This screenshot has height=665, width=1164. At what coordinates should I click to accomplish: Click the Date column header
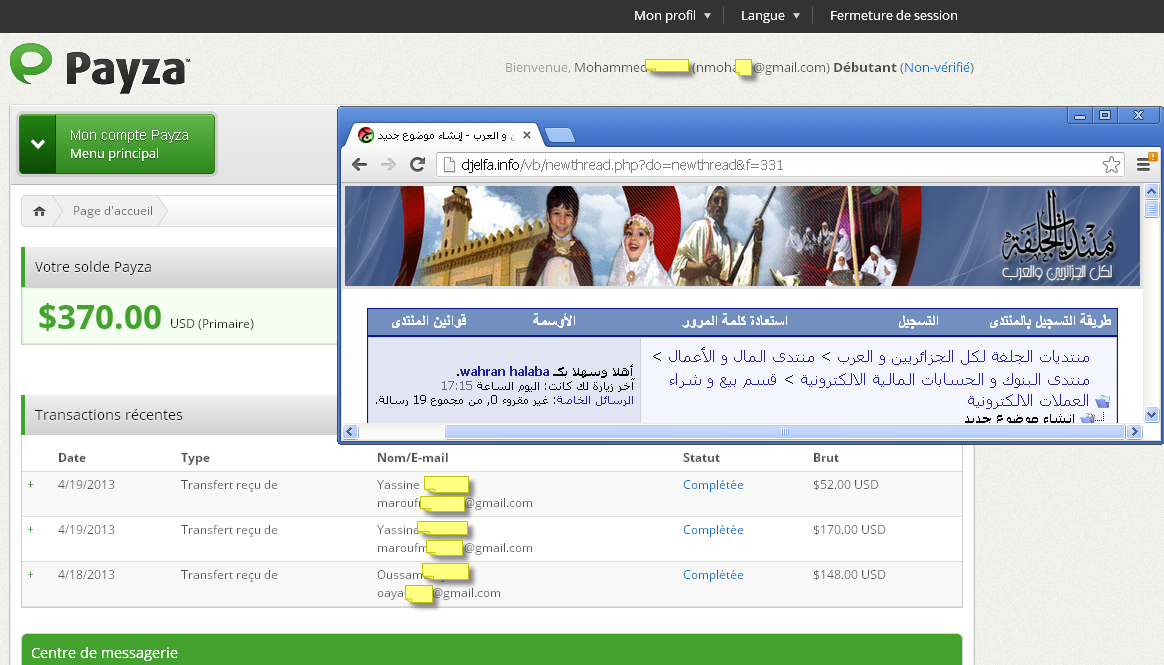tap(72, 458)
